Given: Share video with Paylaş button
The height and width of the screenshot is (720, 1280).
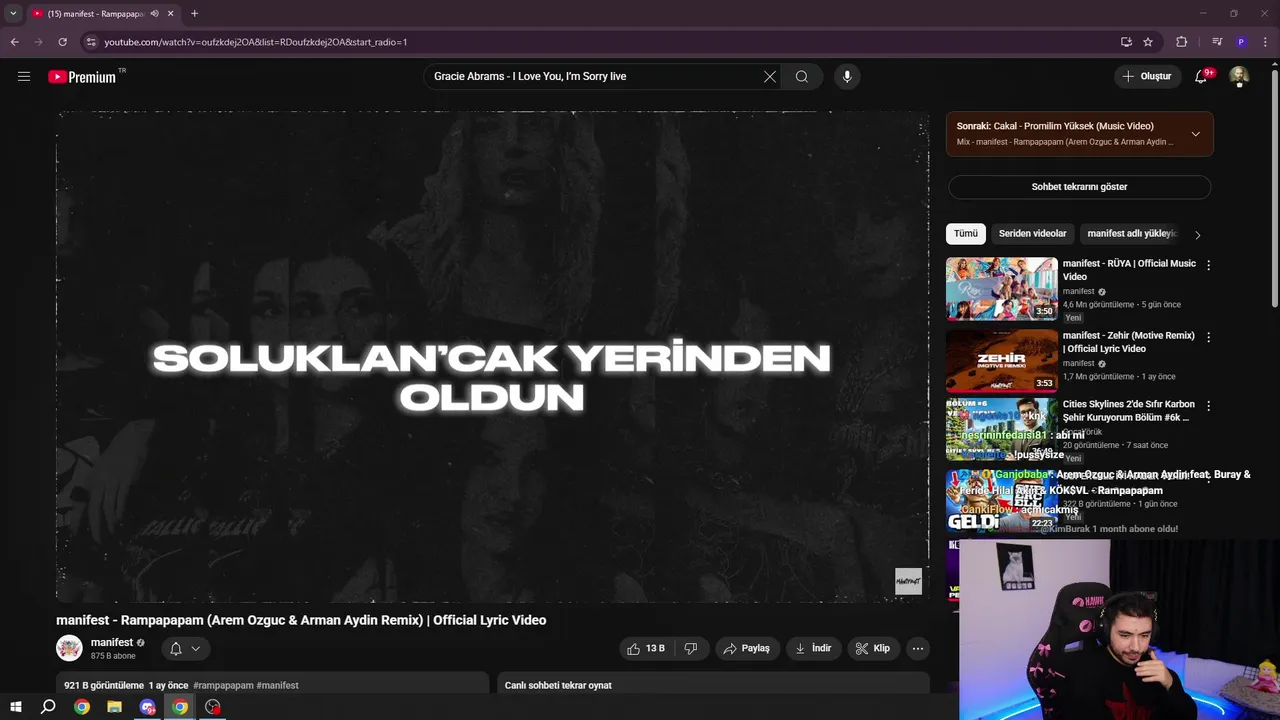Looking at the screenshot, I should (747, 649).
